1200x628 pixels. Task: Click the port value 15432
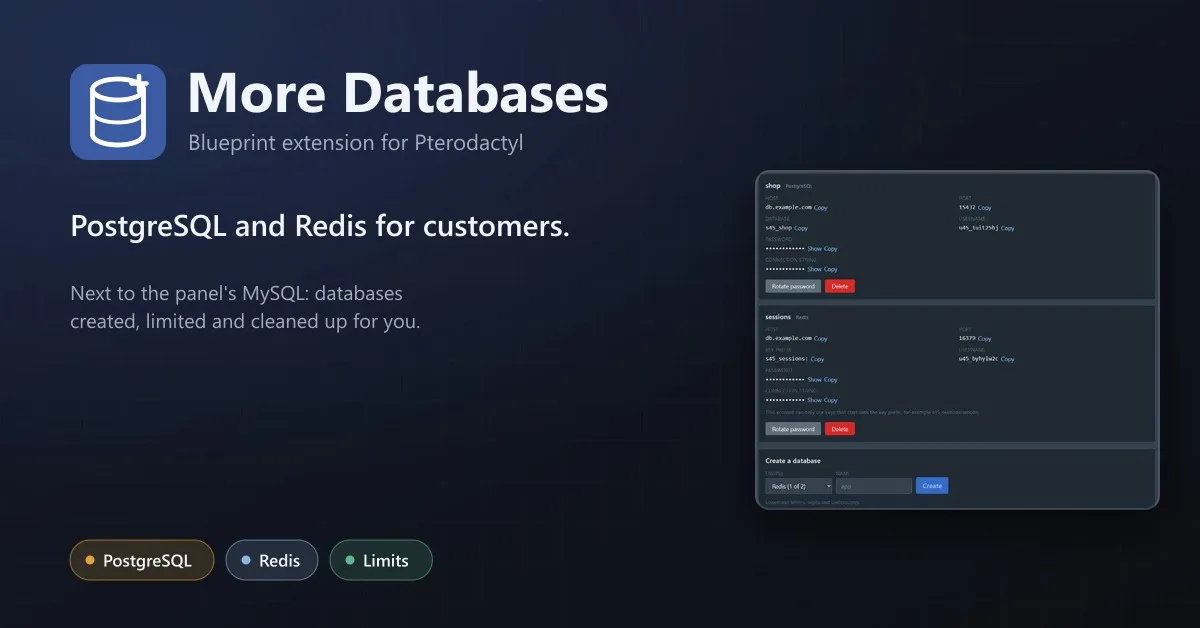point(967,208)
